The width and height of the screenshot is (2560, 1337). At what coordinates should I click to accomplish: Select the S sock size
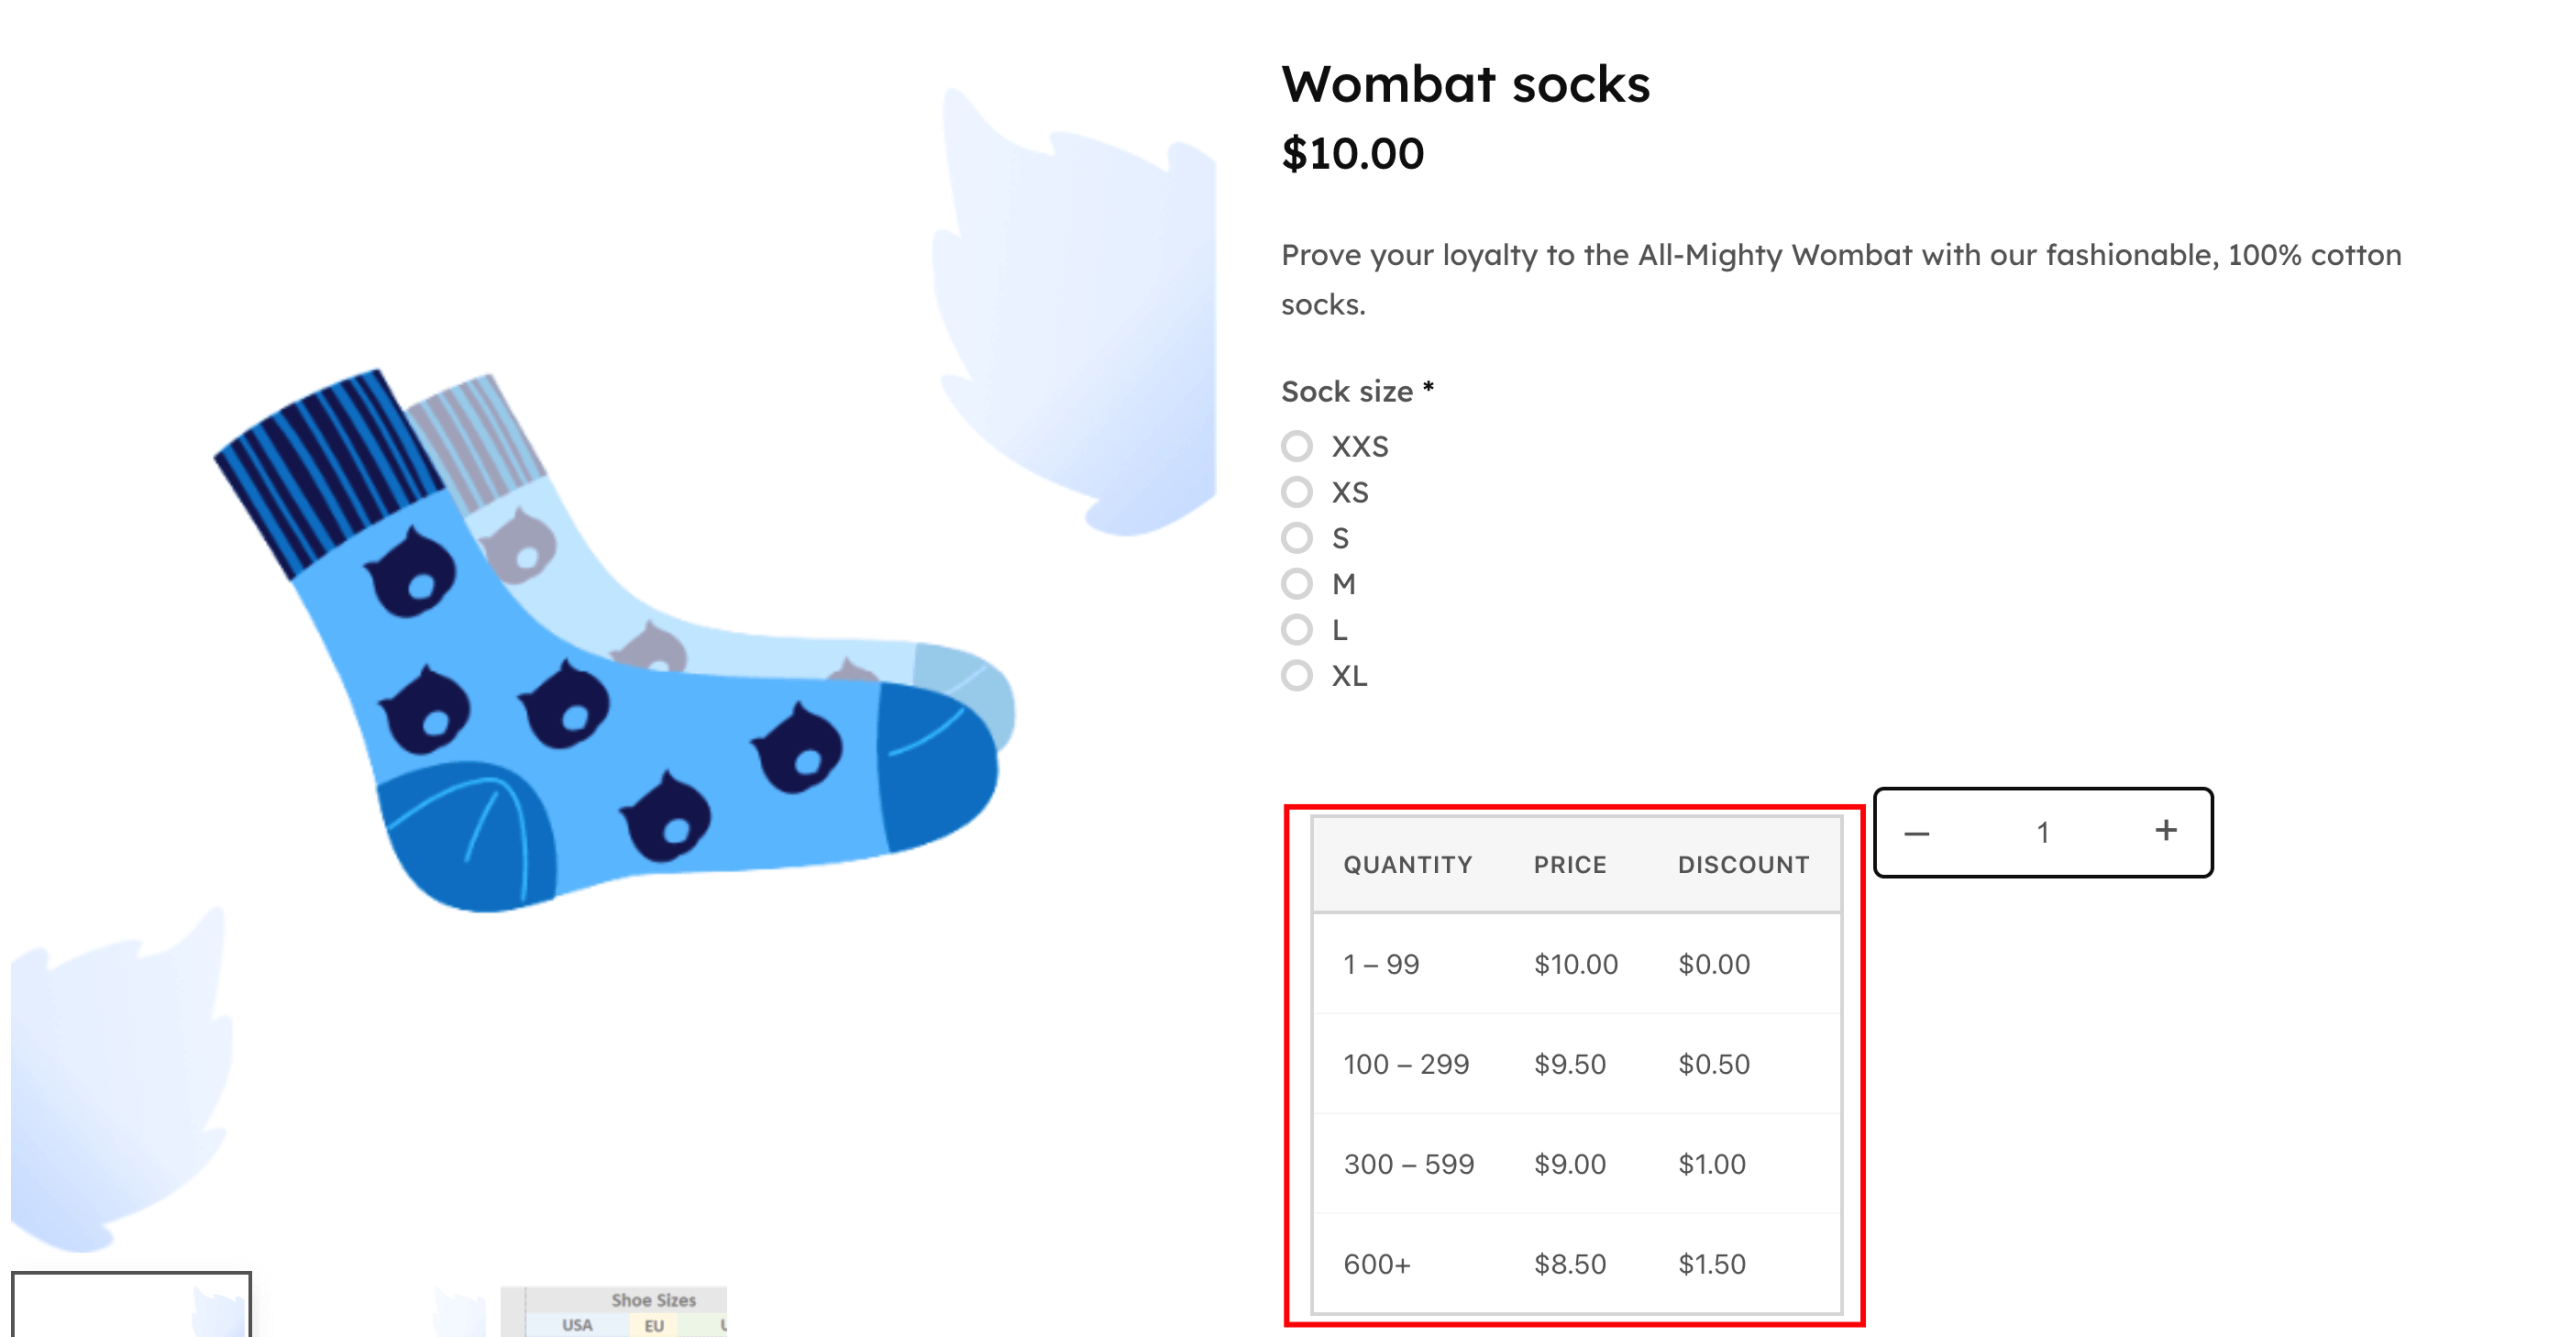[x=1297, y=538]
